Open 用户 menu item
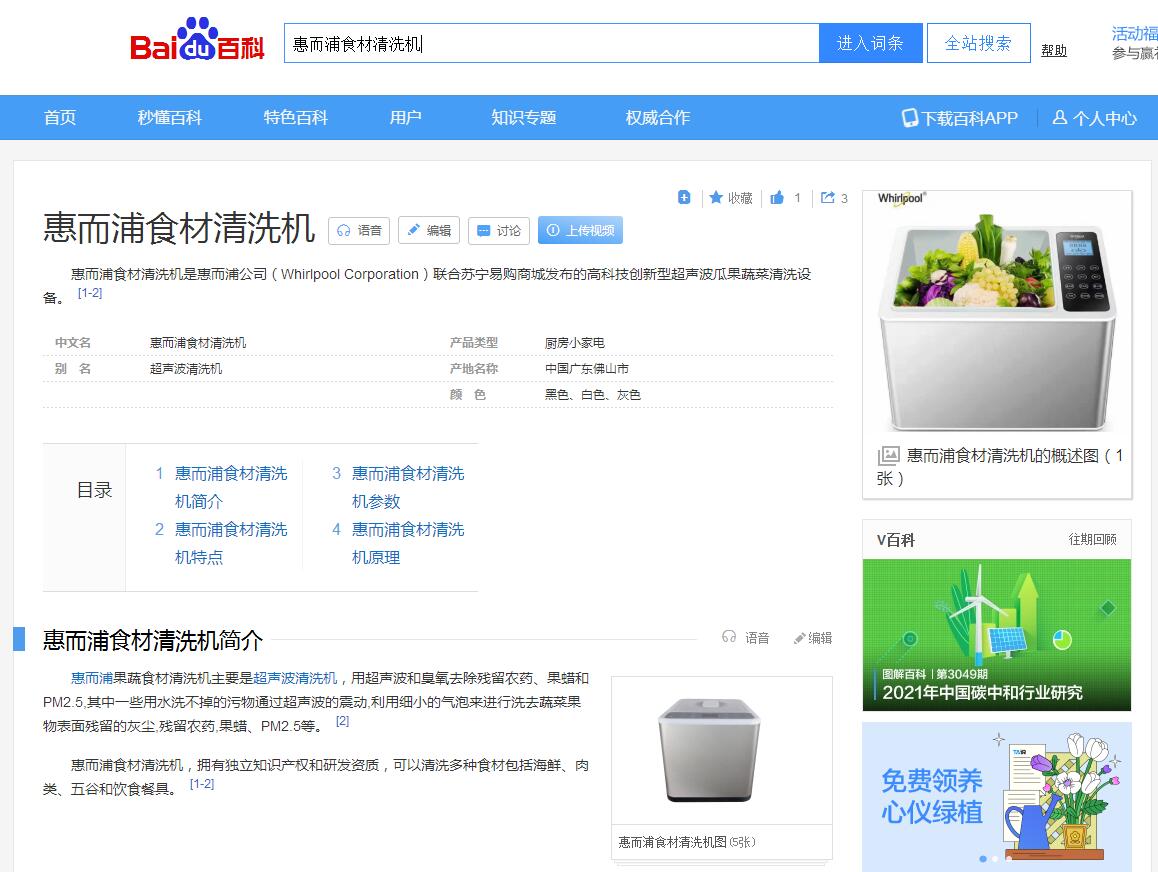 405,117
